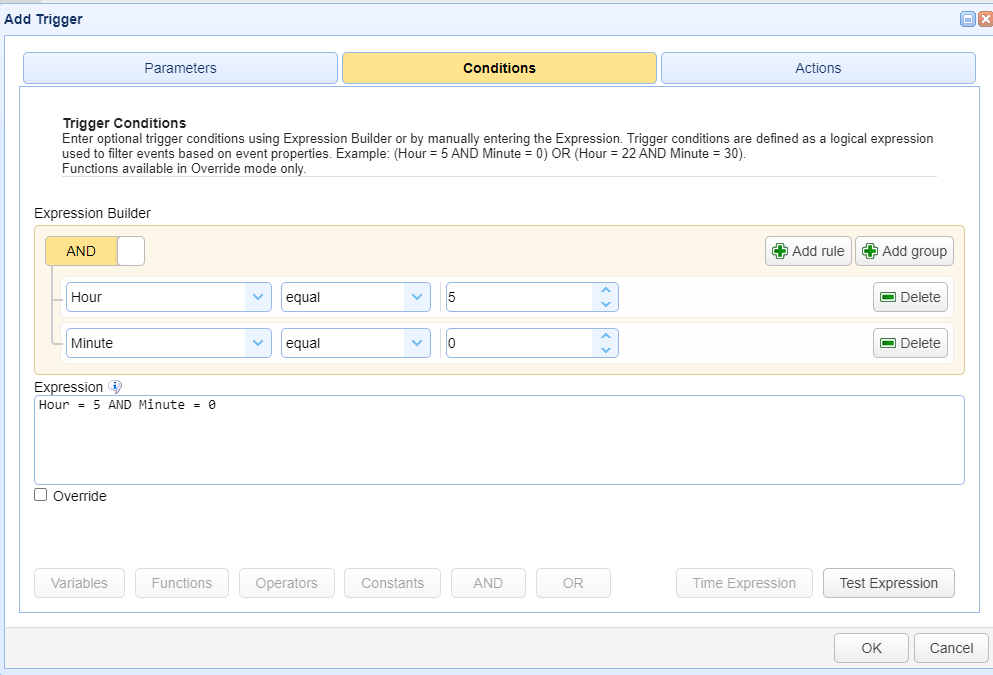Click the Minute row's Delete minus icon
Image resolution: width=993 pixels, height=675 pixels.
pos(888,343)
